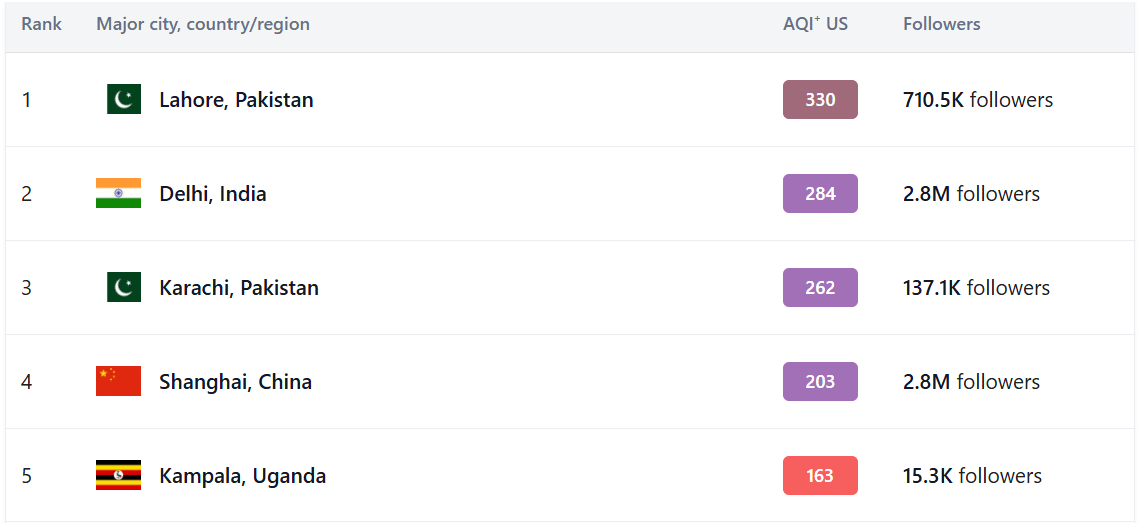This screenshot has height=523, width=1146.
Task: Click the 710.5K followers text
Action: (x=978, y=99)
